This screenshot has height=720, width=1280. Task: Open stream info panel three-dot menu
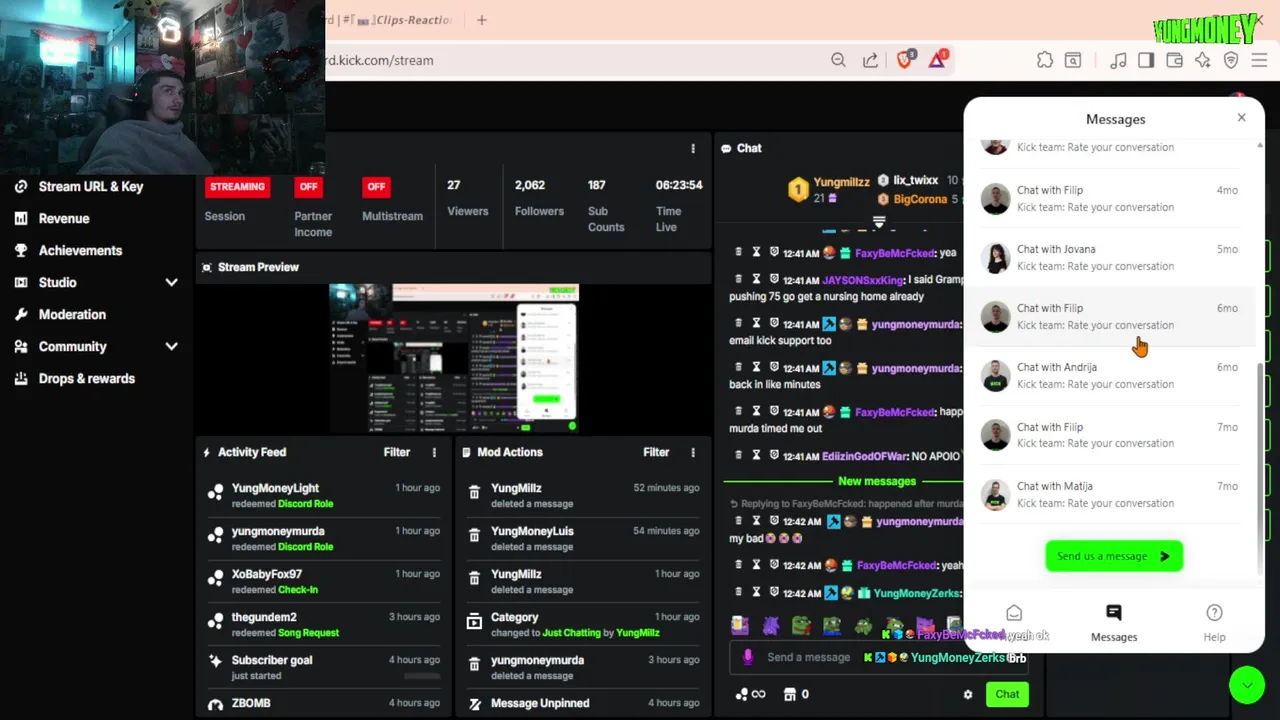click(693, 148)
